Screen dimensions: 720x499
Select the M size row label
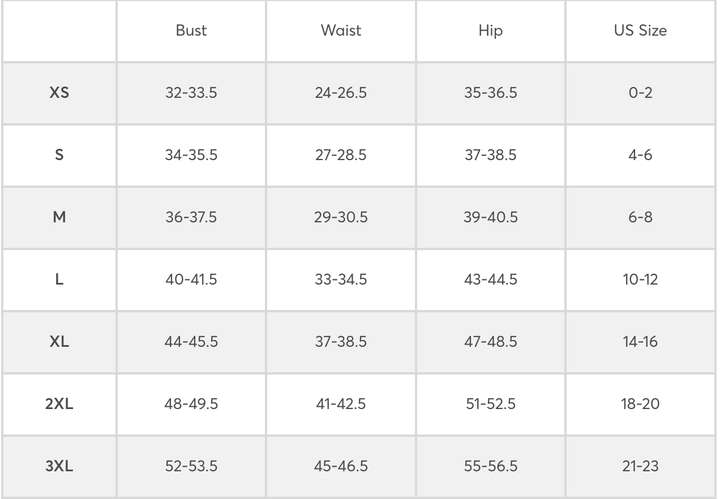(x=59, y=217)
